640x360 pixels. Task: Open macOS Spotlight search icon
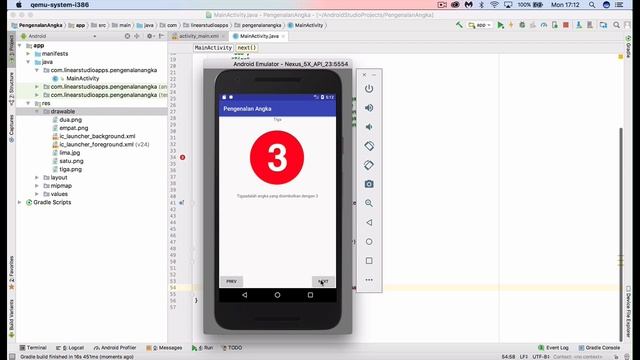[x=592, y=5]
